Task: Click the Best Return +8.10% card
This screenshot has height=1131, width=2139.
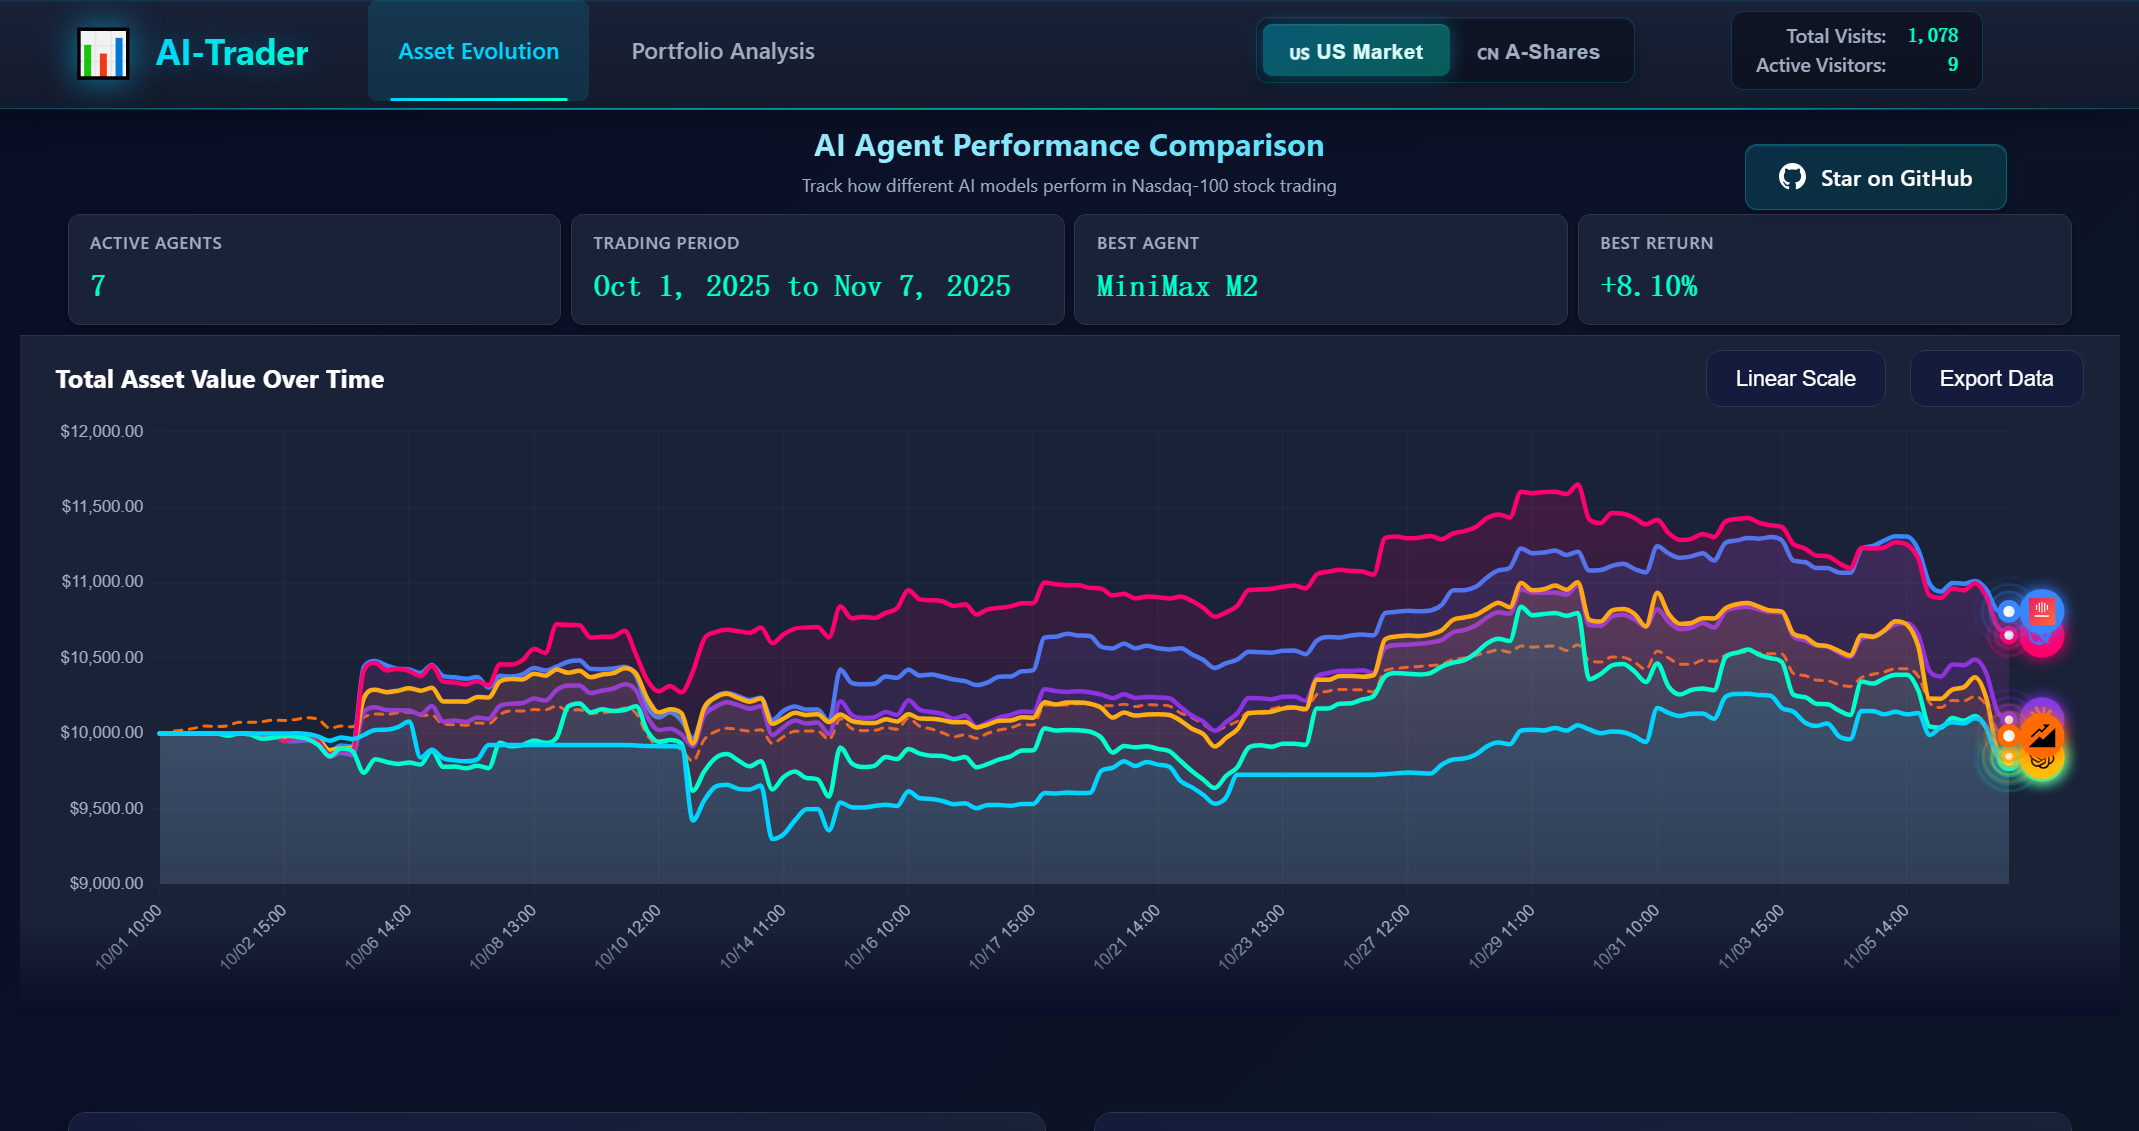Action: 1823,269
